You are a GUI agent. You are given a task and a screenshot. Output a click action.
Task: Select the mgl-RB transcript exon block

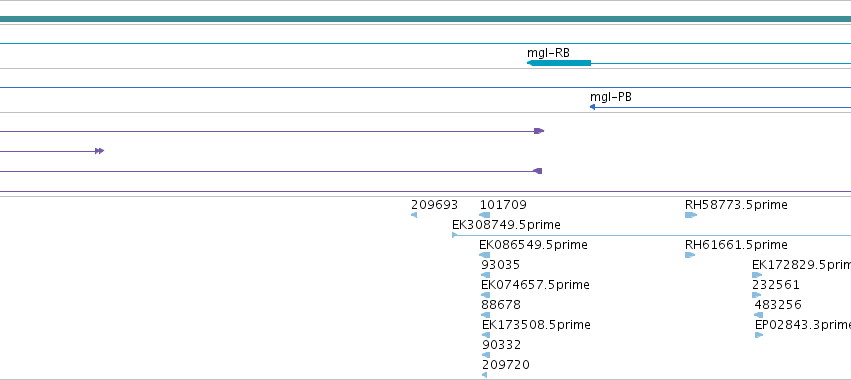[559, 63]
